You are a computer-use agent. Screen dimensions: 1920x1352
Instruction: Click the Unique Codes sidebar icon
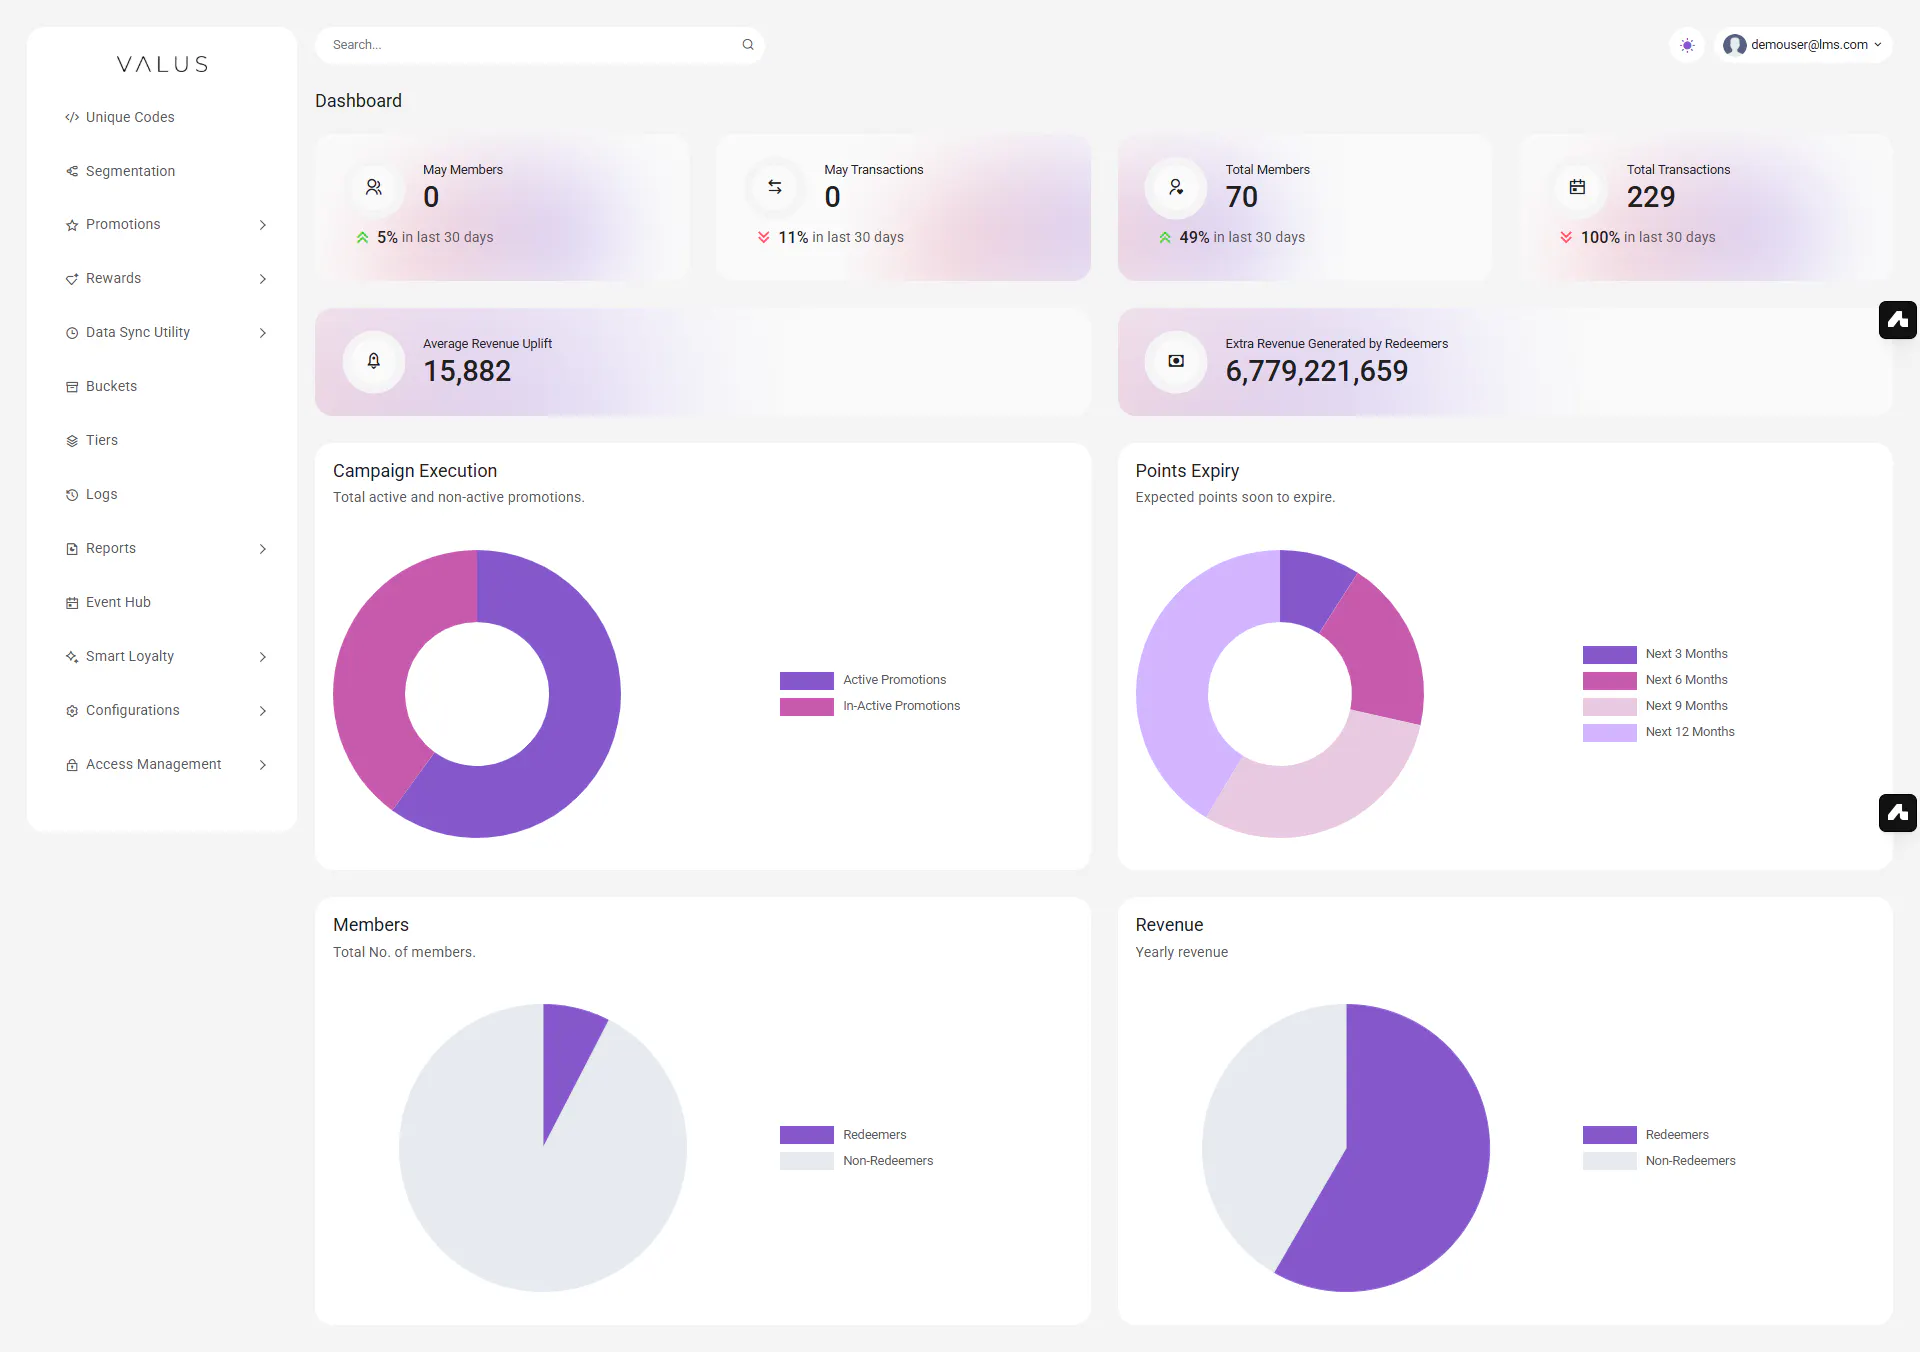(72, 117)
